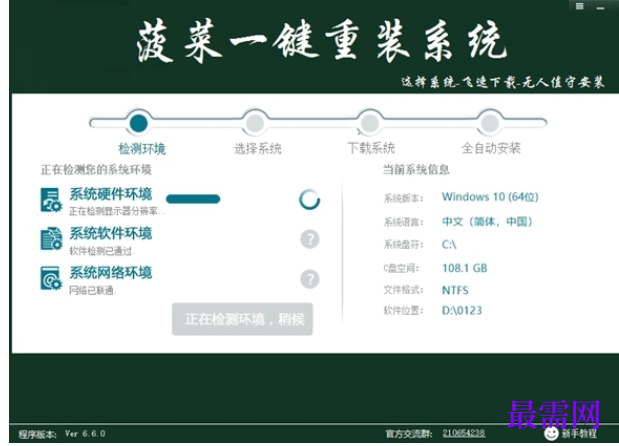Click the 菠菜一键重装系统 title banner
This screenshot has height=446, width=619.
(322, 41)
